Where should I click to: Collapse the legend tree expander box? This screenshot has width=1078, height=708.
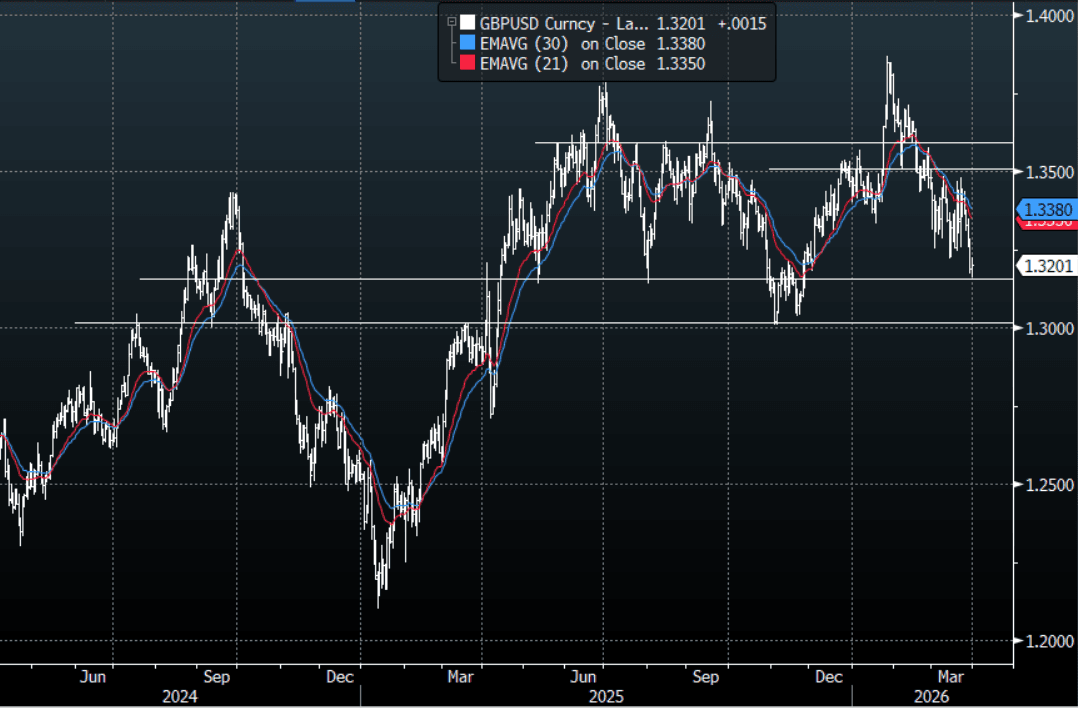point(451,23)
